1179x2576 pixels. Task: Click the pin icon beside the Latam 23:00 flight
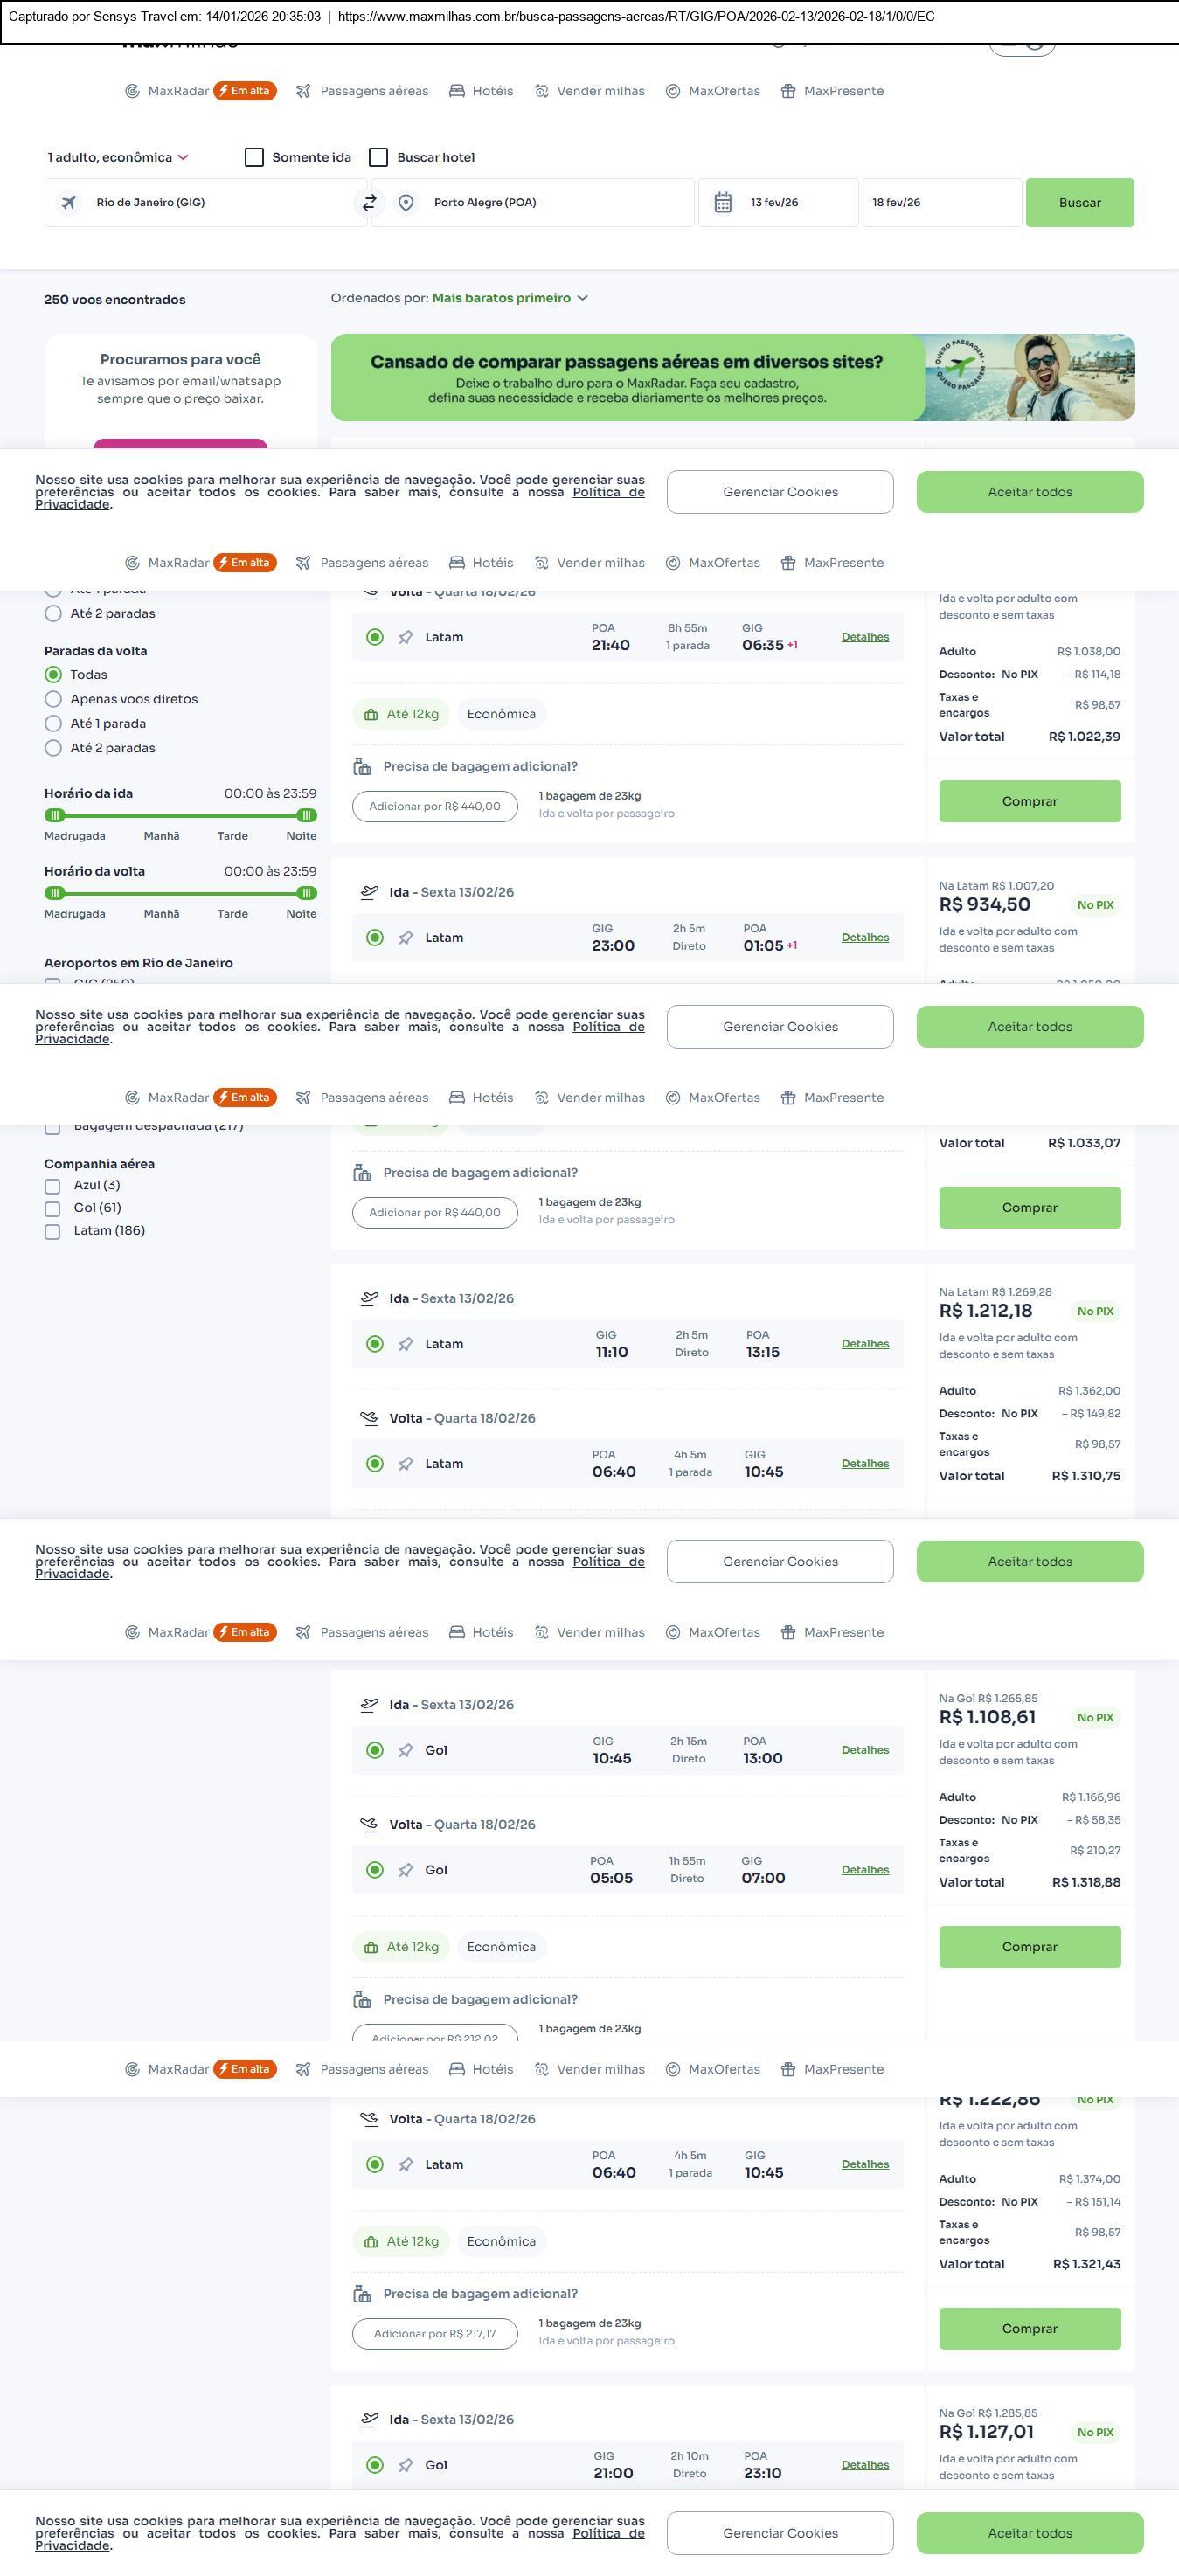point(405,938)
